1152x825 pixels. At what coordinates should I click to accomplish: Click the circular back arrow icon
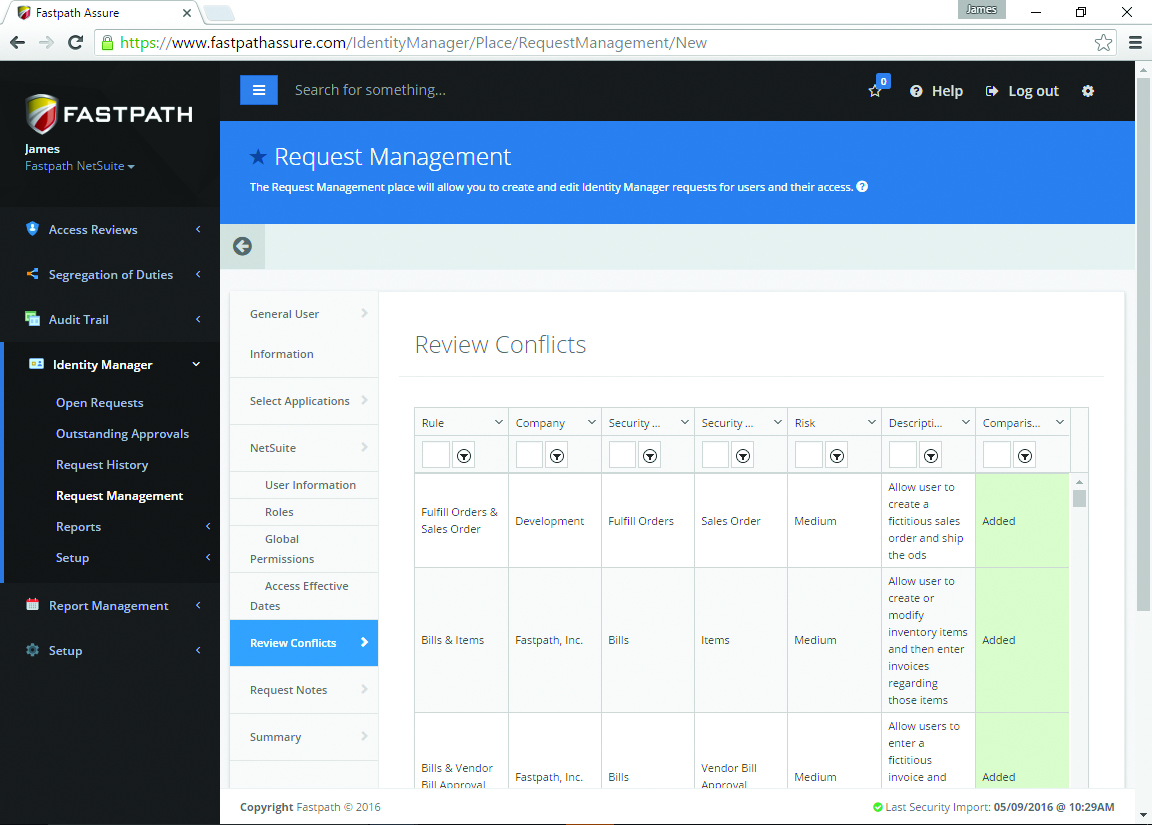tap(242, 246)
